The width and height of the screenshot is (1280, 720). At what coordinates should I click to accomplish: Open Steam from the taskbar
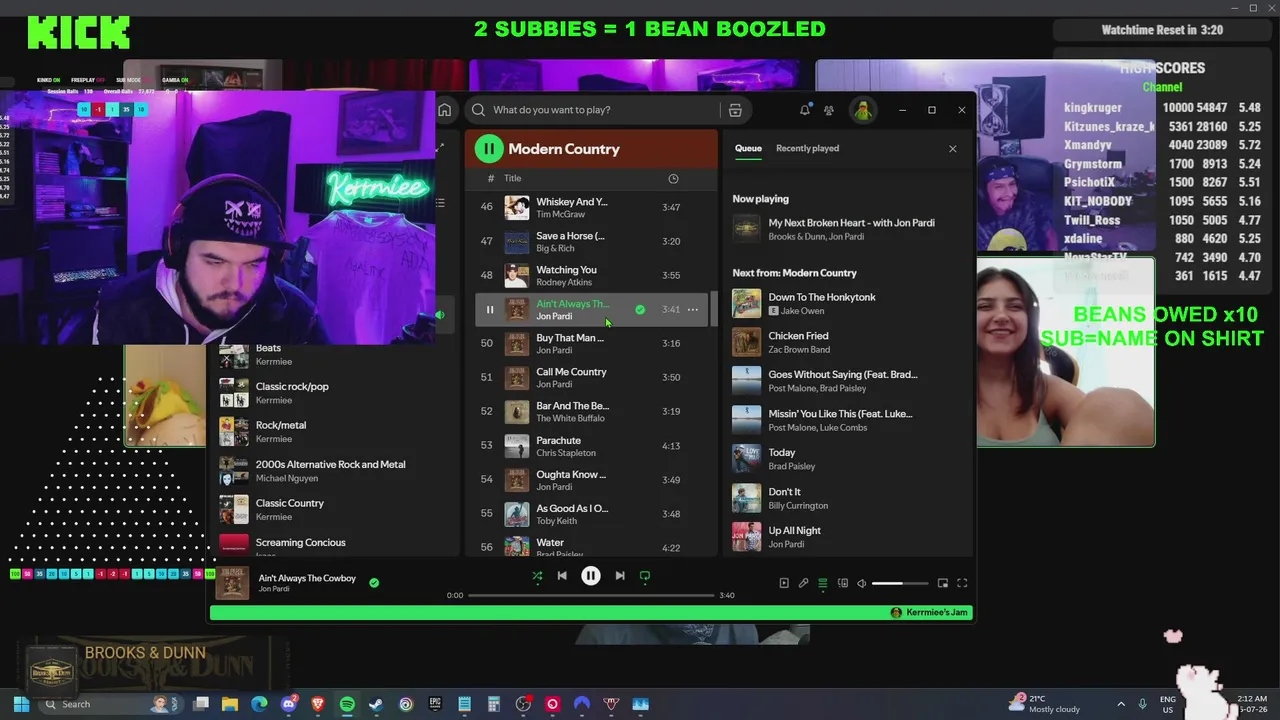point(376,704)
